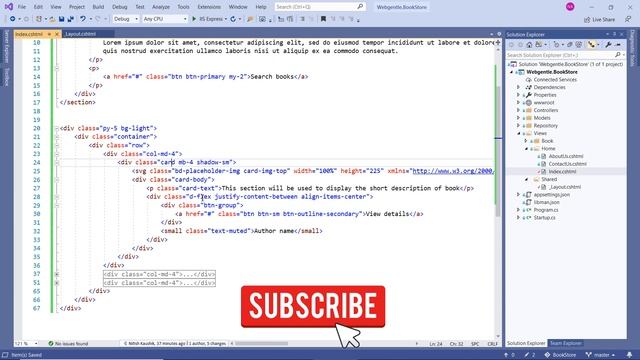The height and width of the screenshot is (360, 640).
Task: Expand the Dependencies node
Action: click(x=518, y=87)
